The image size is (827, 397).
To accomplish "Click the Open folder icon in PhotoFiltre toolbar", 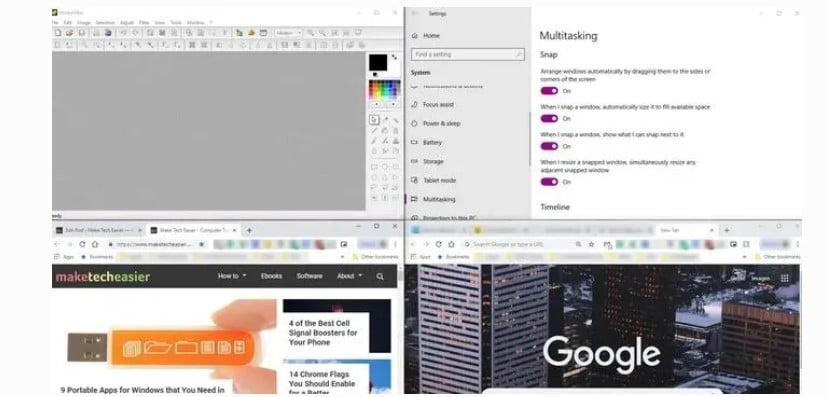I will (70, 33).
